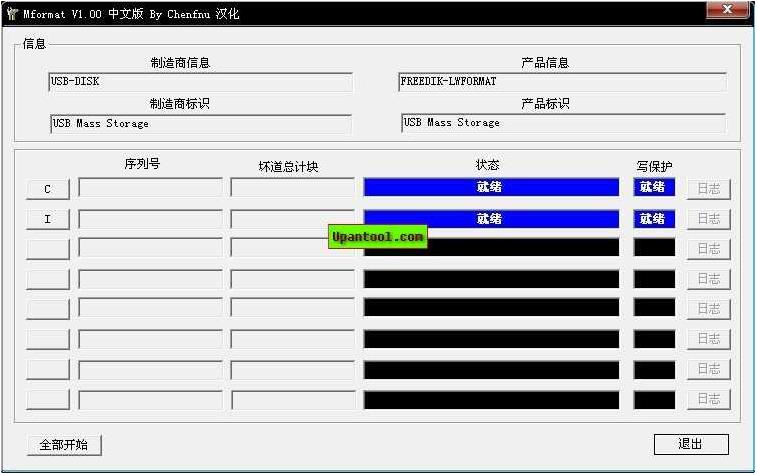
Task: Select the drive I button
Action: [x=47, y=219]
